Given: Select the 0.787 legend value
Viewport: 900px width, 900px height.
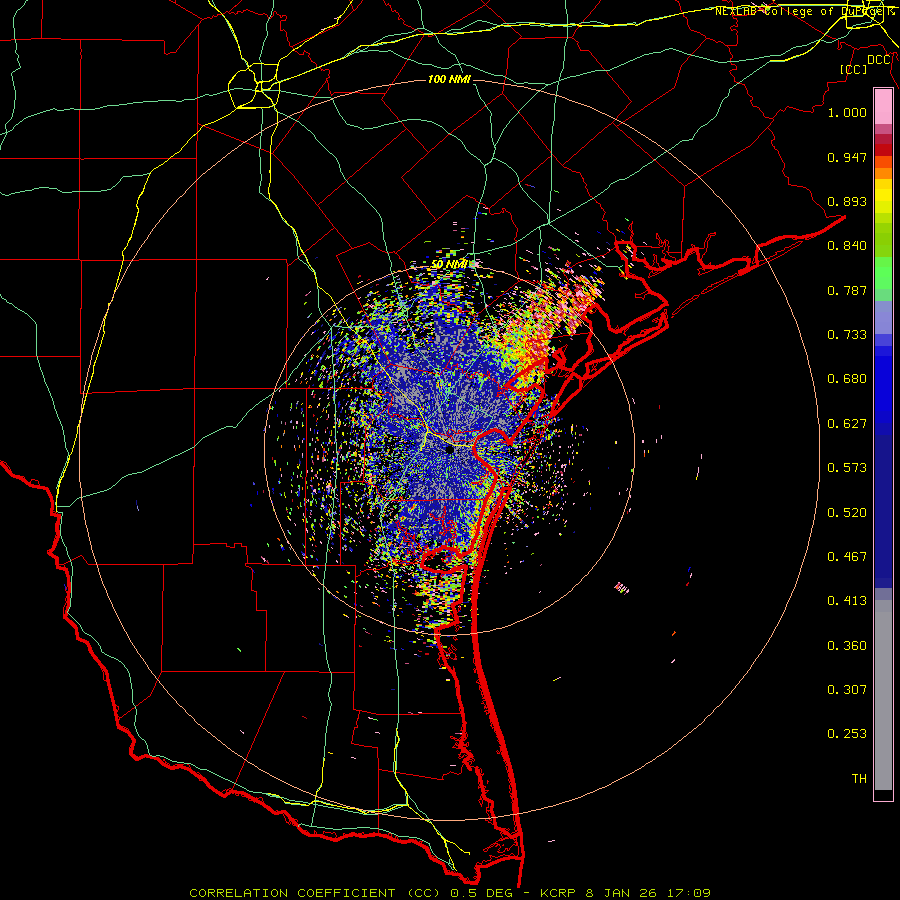Looking at the screenshot, I should tap(847, 290).
